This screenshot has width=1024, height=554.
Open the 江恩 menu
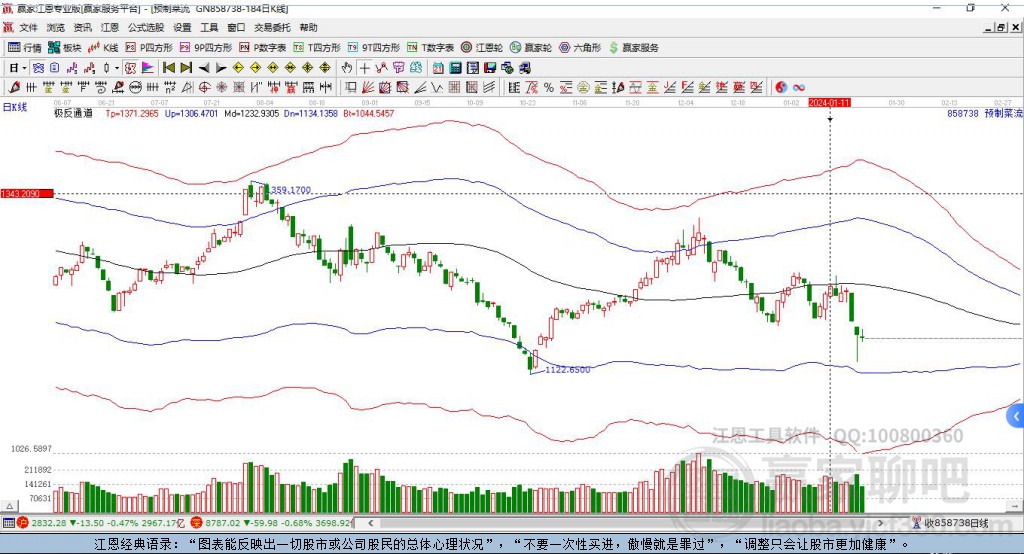coord(110,27)
